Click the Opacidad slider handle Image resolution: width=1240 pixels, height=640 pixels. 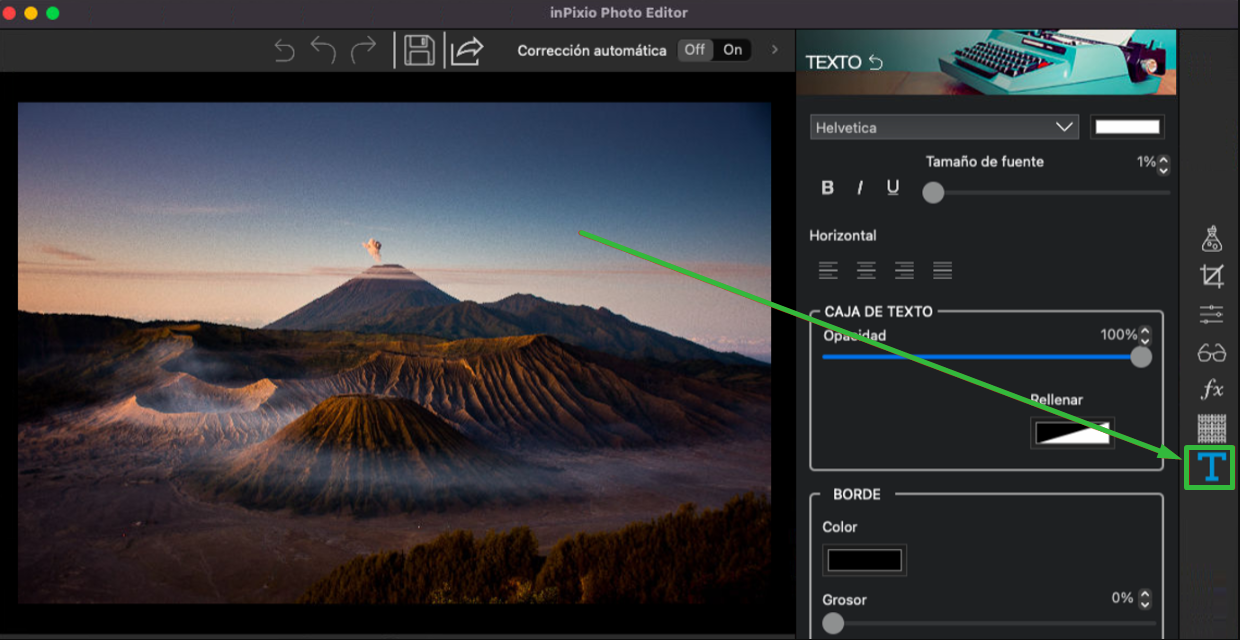1141,357
